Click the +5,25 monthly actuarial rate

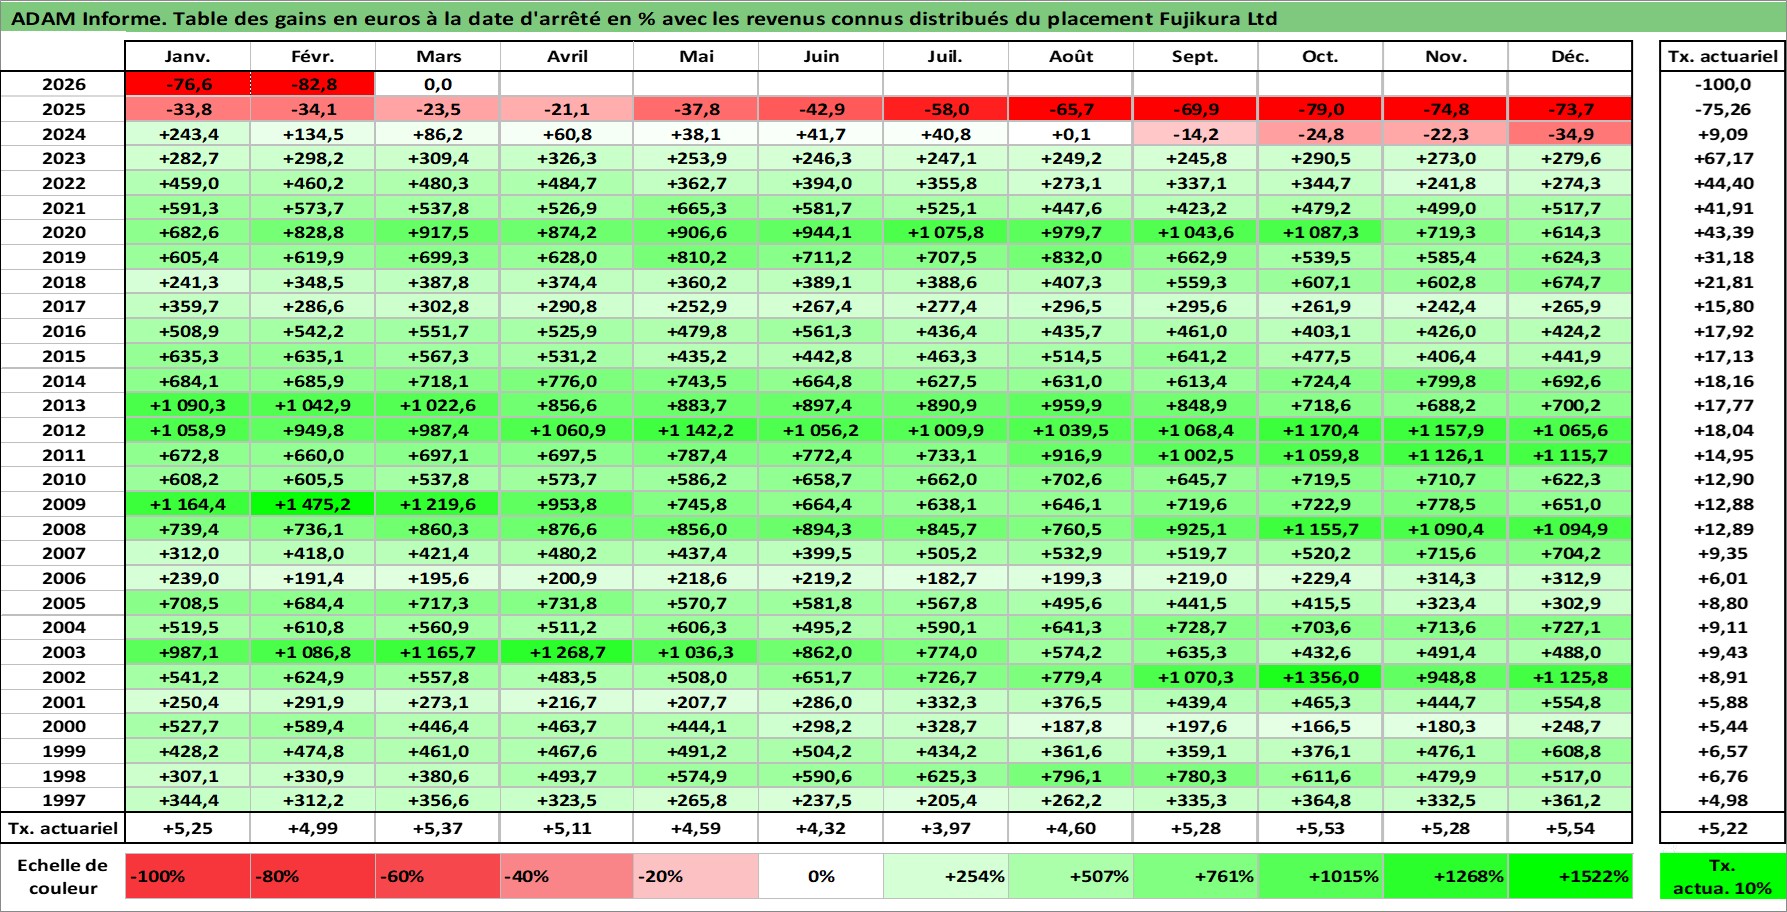[188, 828]
